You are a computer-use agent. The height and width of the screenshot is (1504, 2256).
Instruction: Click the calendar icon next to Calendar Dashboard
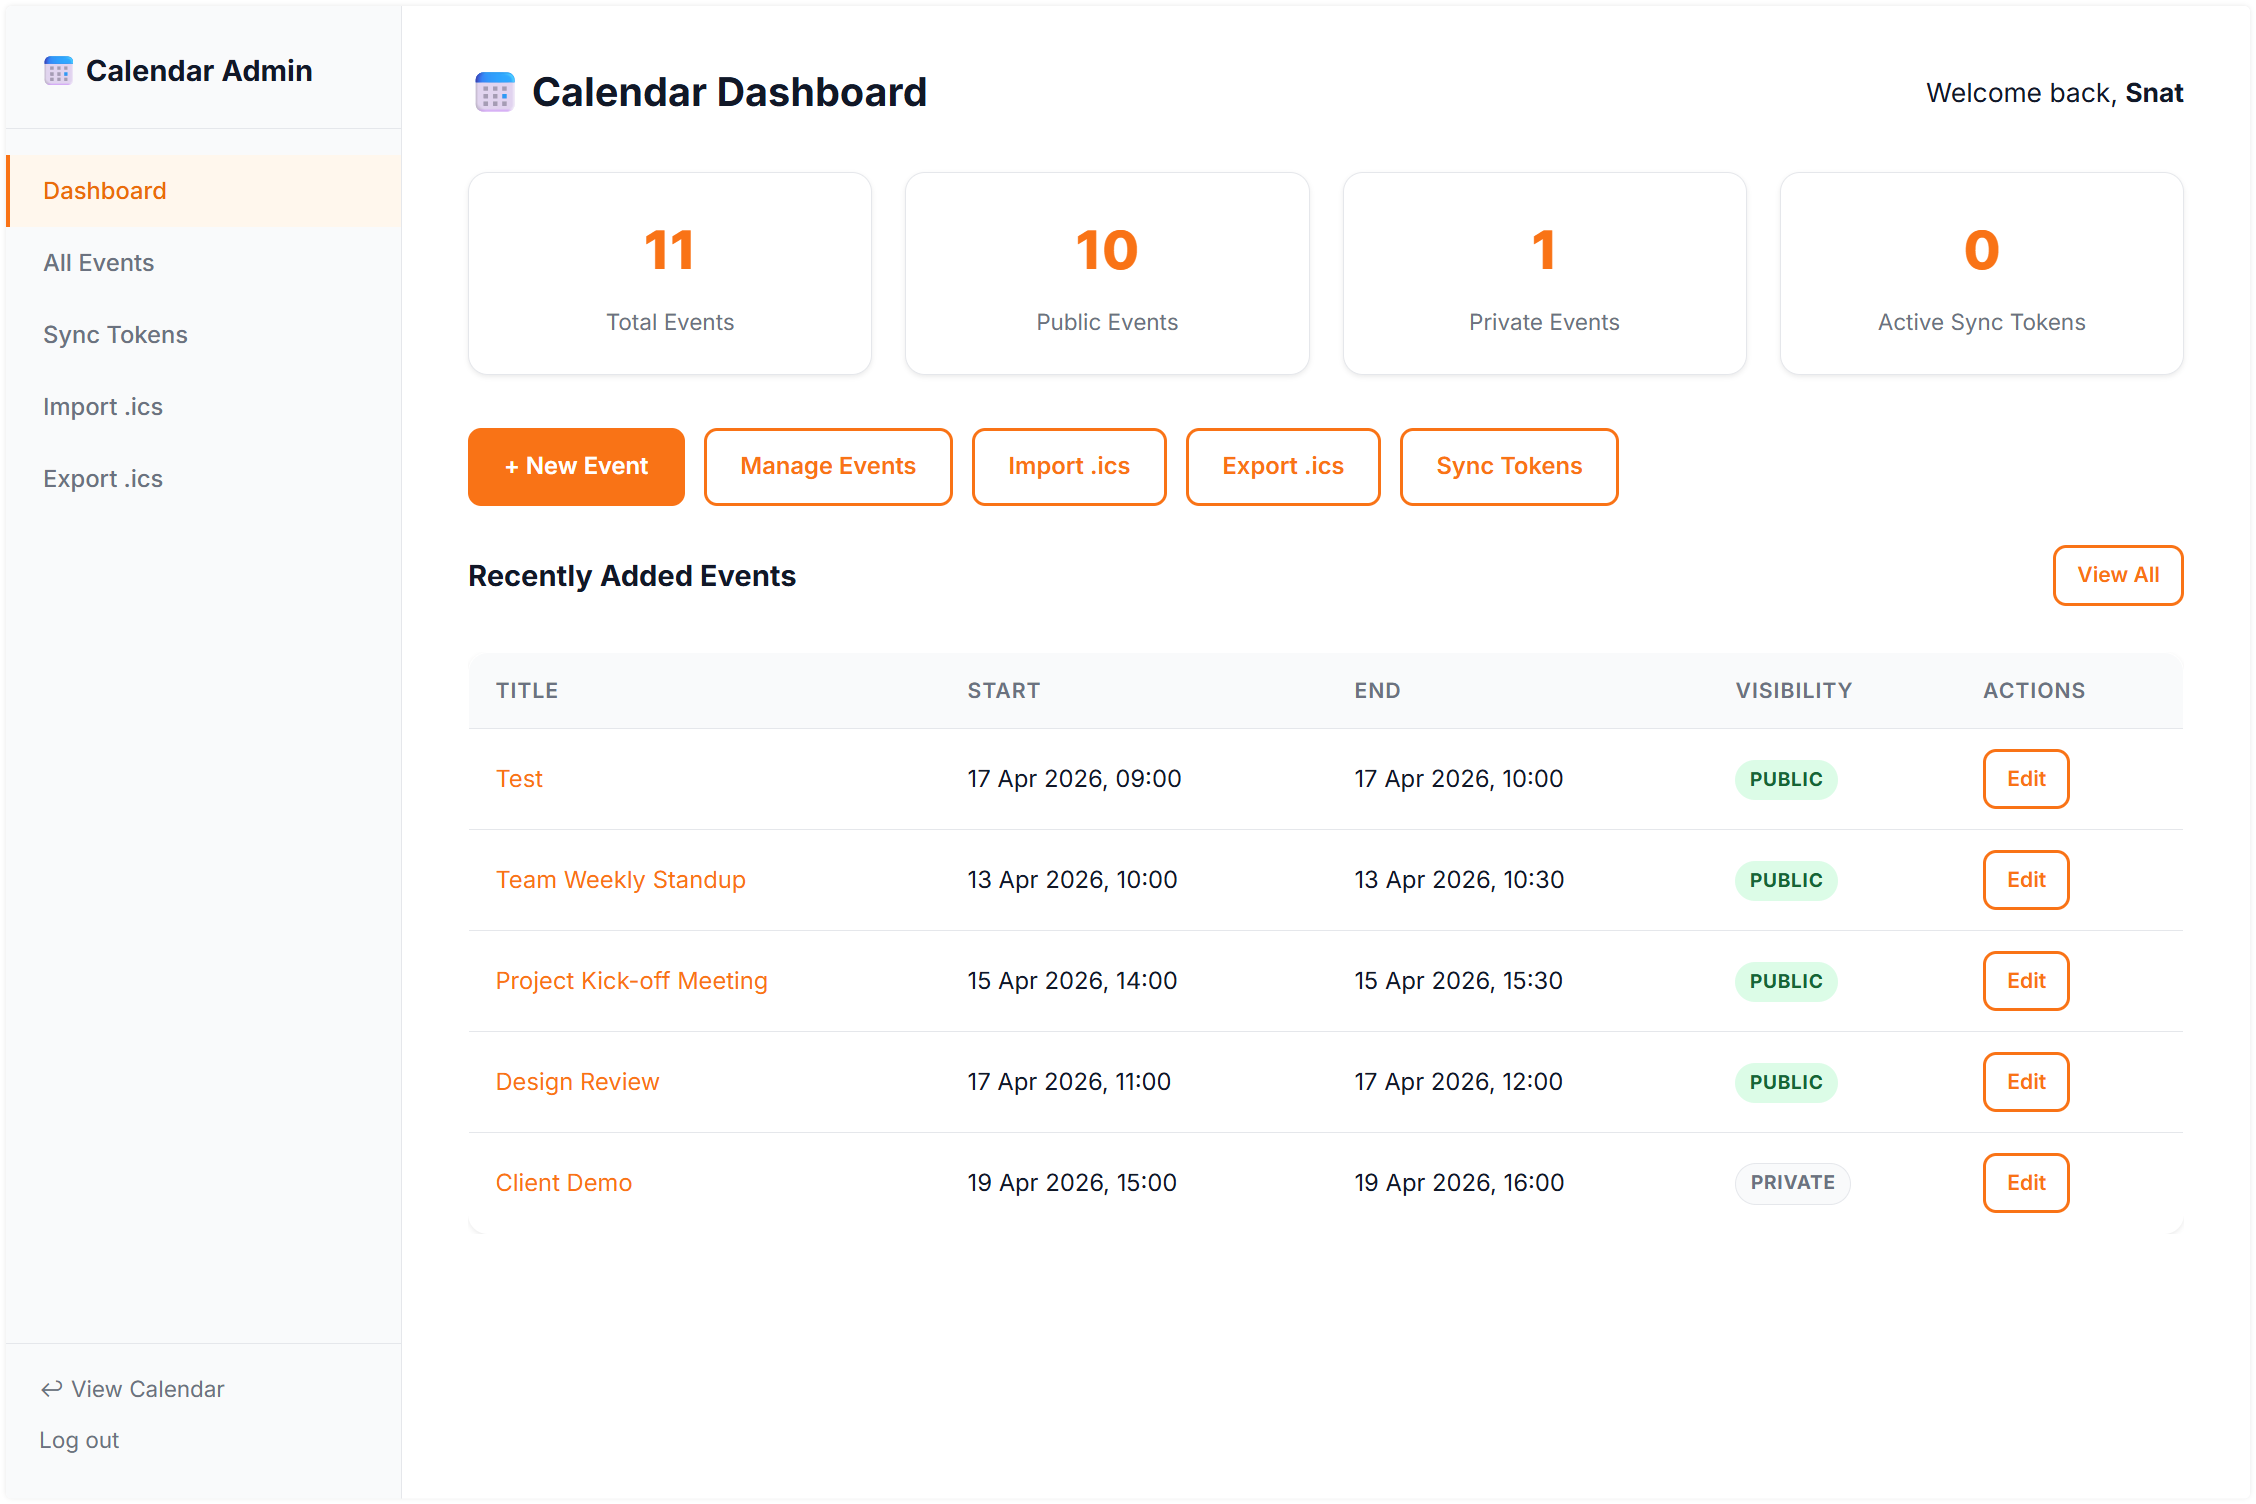pyautogui.click(x=494, y=92)
